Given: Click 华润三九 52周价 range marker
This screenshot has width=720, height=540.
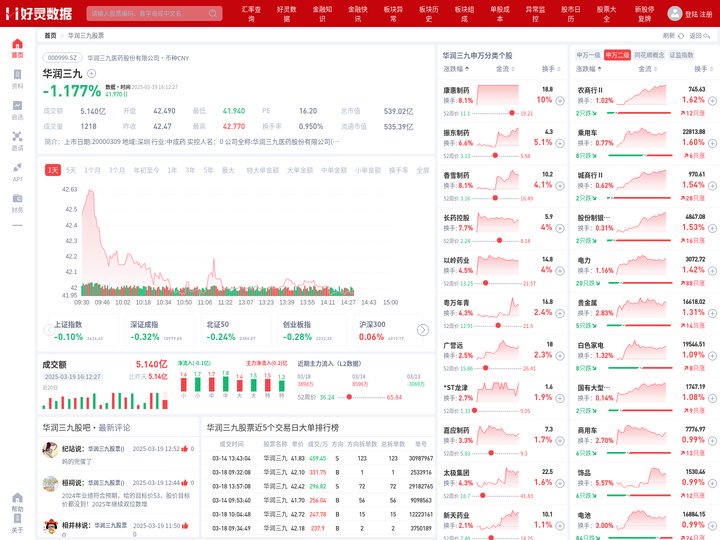Looking at the screenshot, I should [349, 397].
